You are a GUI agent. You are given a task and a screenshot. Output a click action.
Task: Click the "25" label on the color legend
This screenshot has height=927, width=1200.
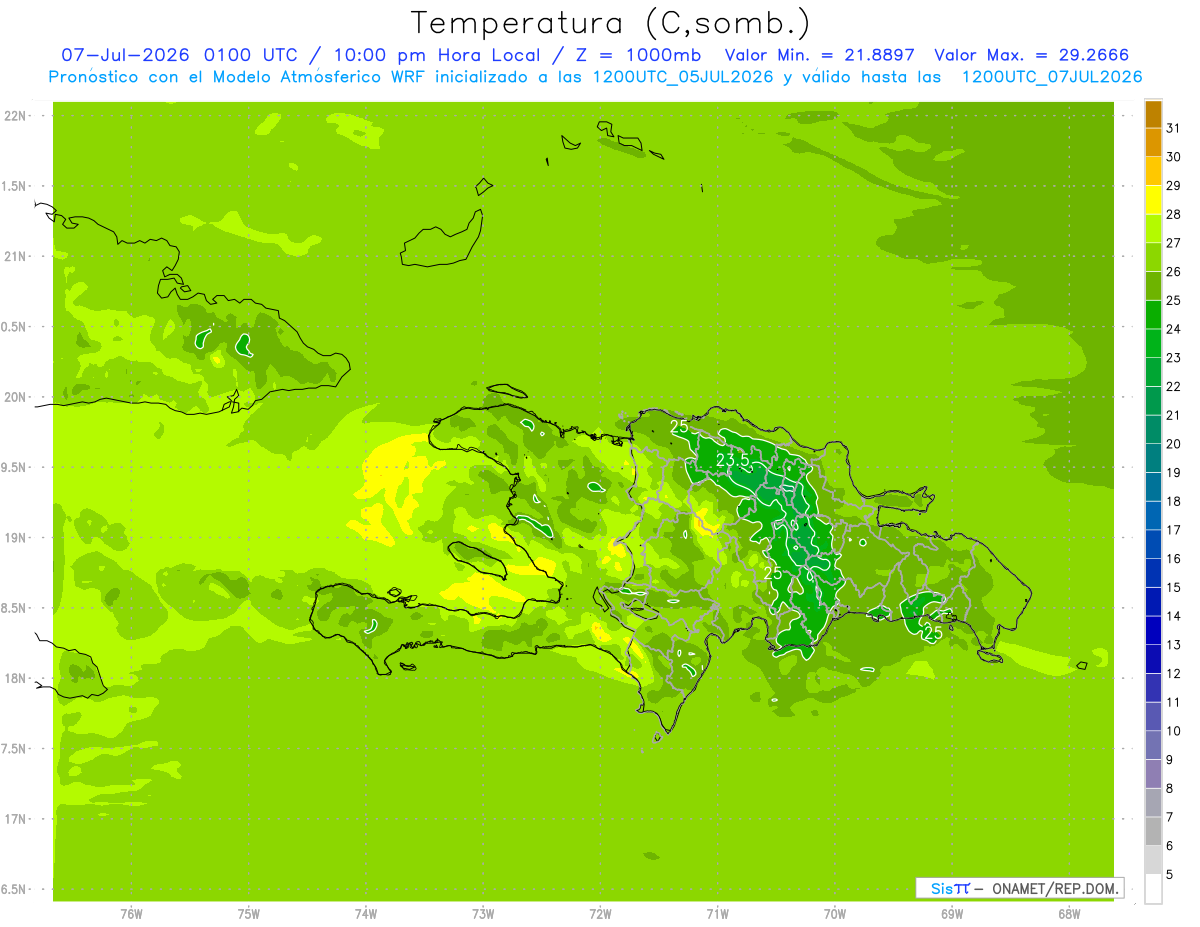click(x=1173, y=300)
